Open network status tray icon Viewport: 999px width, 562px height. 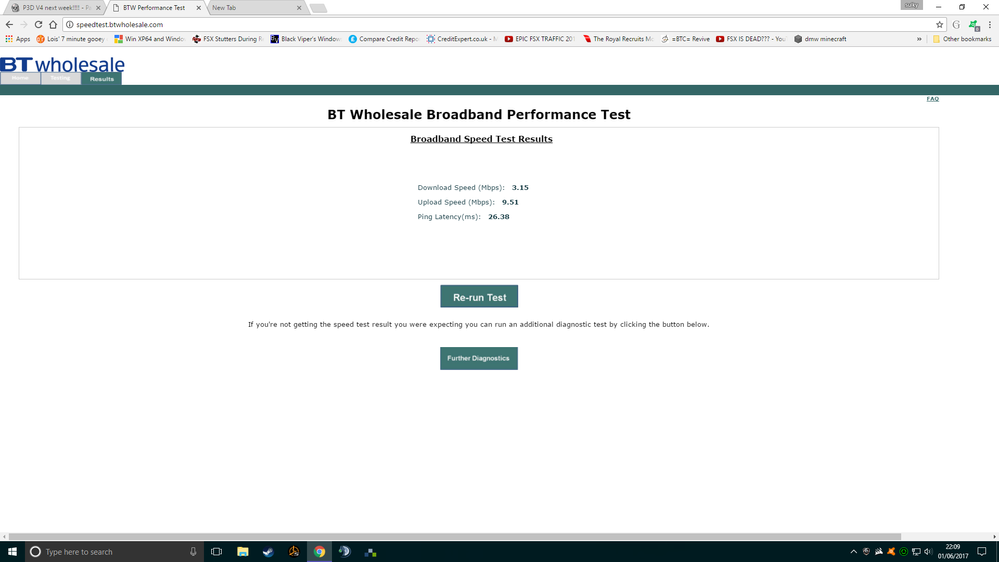click(x=916, y=552)
